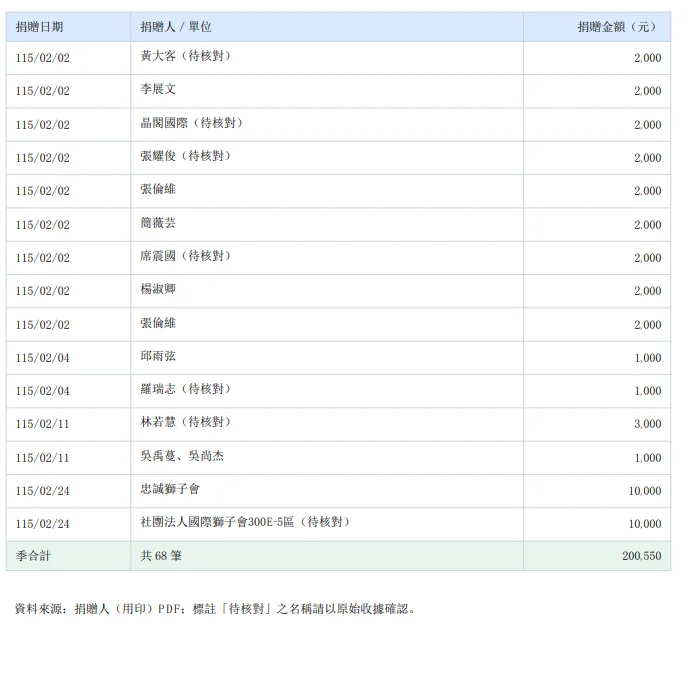Select the 簡薇芸 donor cell
The width and height of the screenshot is (689, 691).
[327, 225]
